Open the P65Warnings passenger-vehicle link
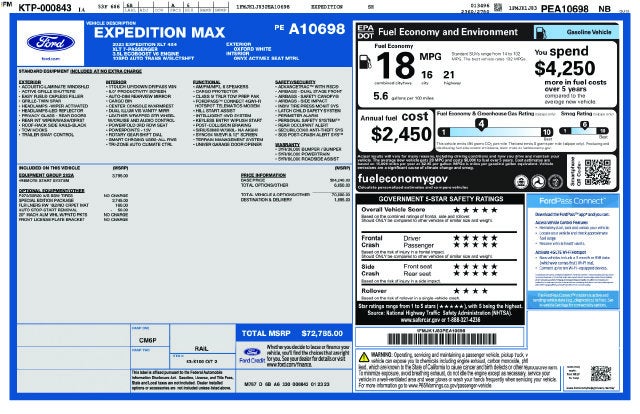This screenshot has height=414, width=640. [x=450, y=385]
